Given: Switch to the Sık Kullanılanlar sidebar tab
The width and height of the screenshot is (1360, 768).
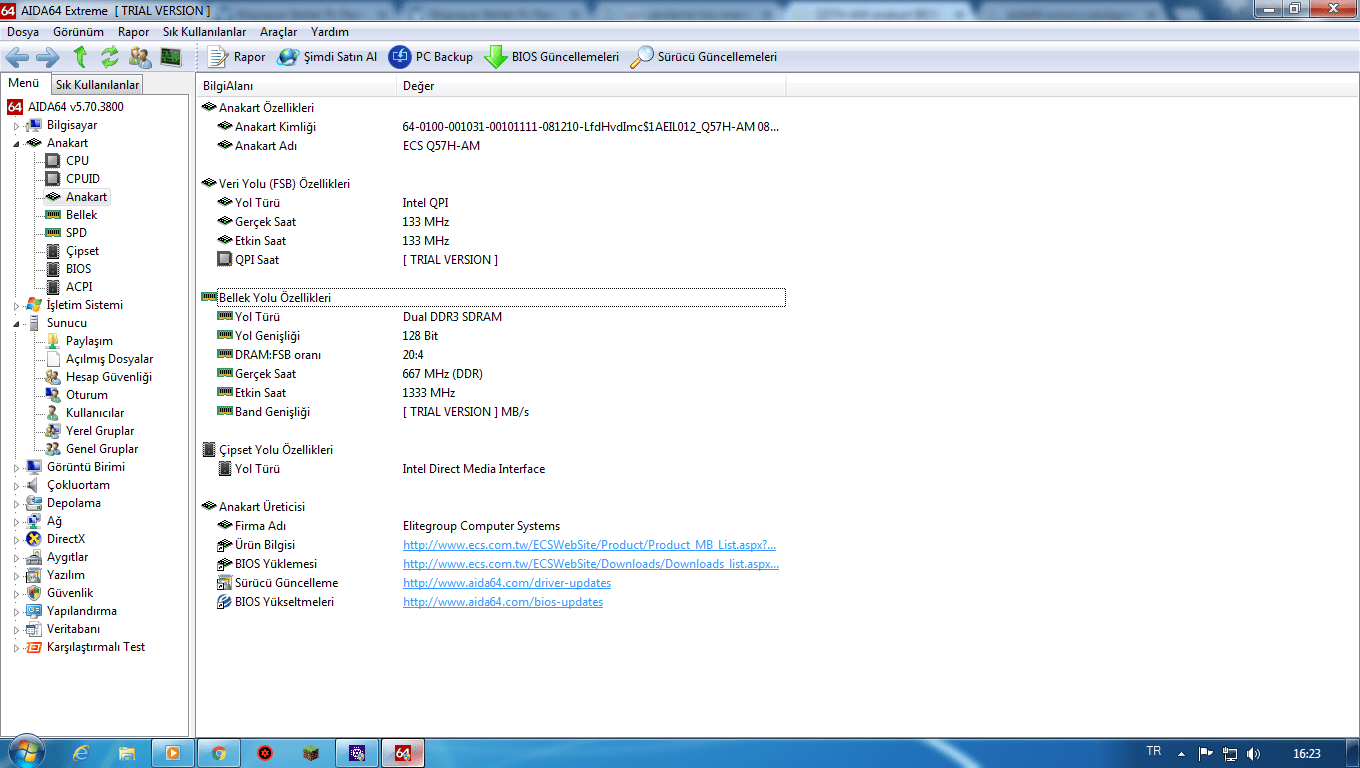Looking at the screenshot, I should click(97, 85).
